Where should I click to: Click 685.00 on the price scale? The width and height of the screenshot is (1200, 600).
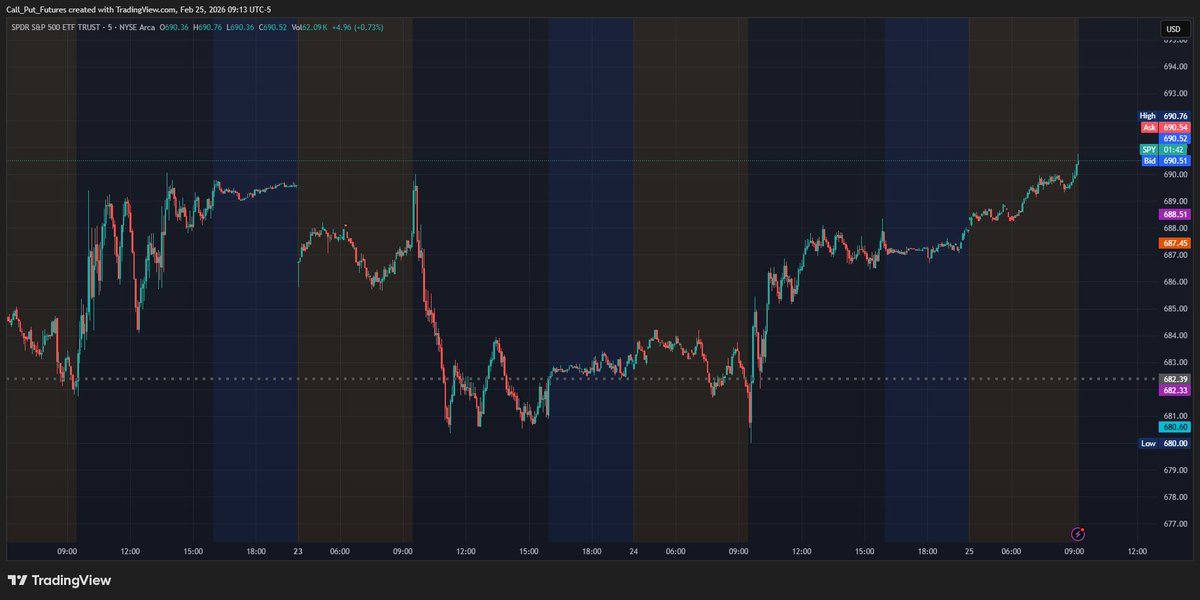[x=1175, y=309]
